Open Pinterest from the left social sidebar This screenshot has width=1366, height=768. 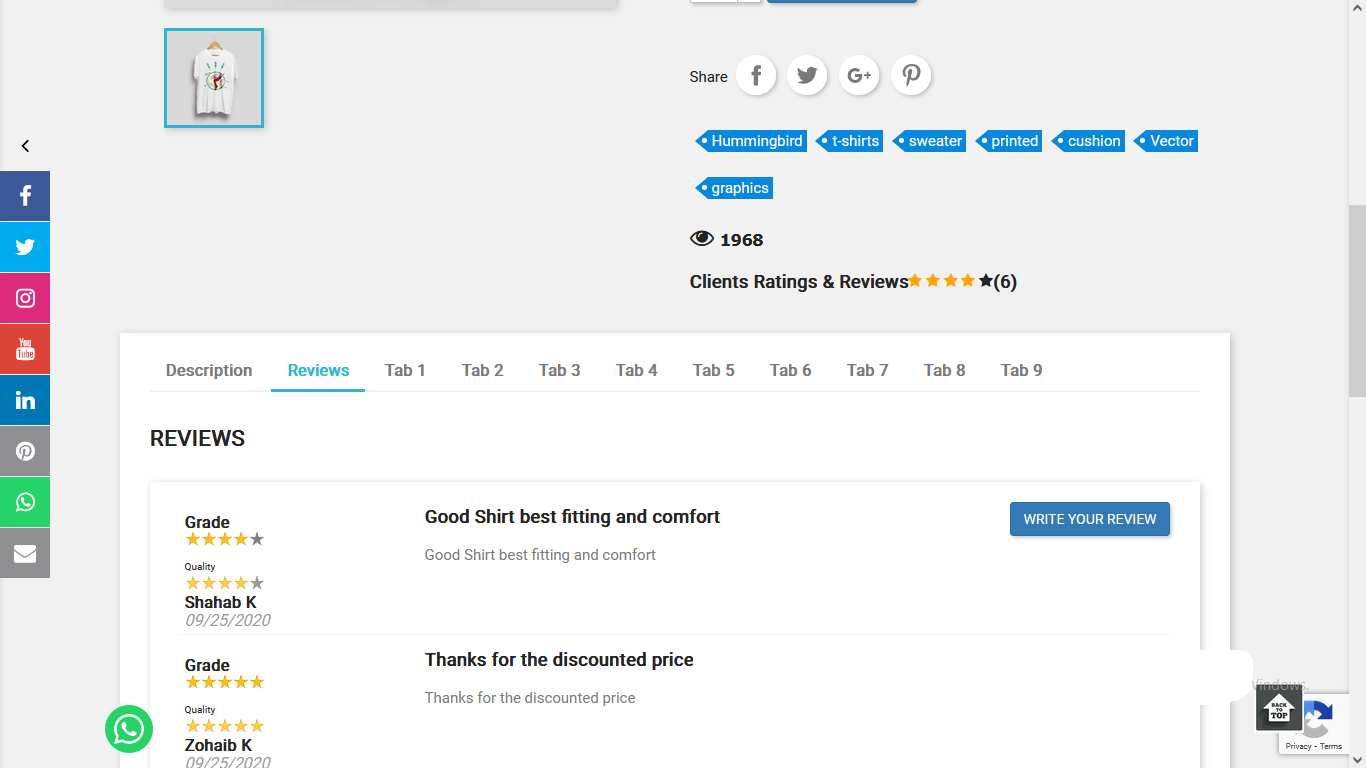(25, 451)
